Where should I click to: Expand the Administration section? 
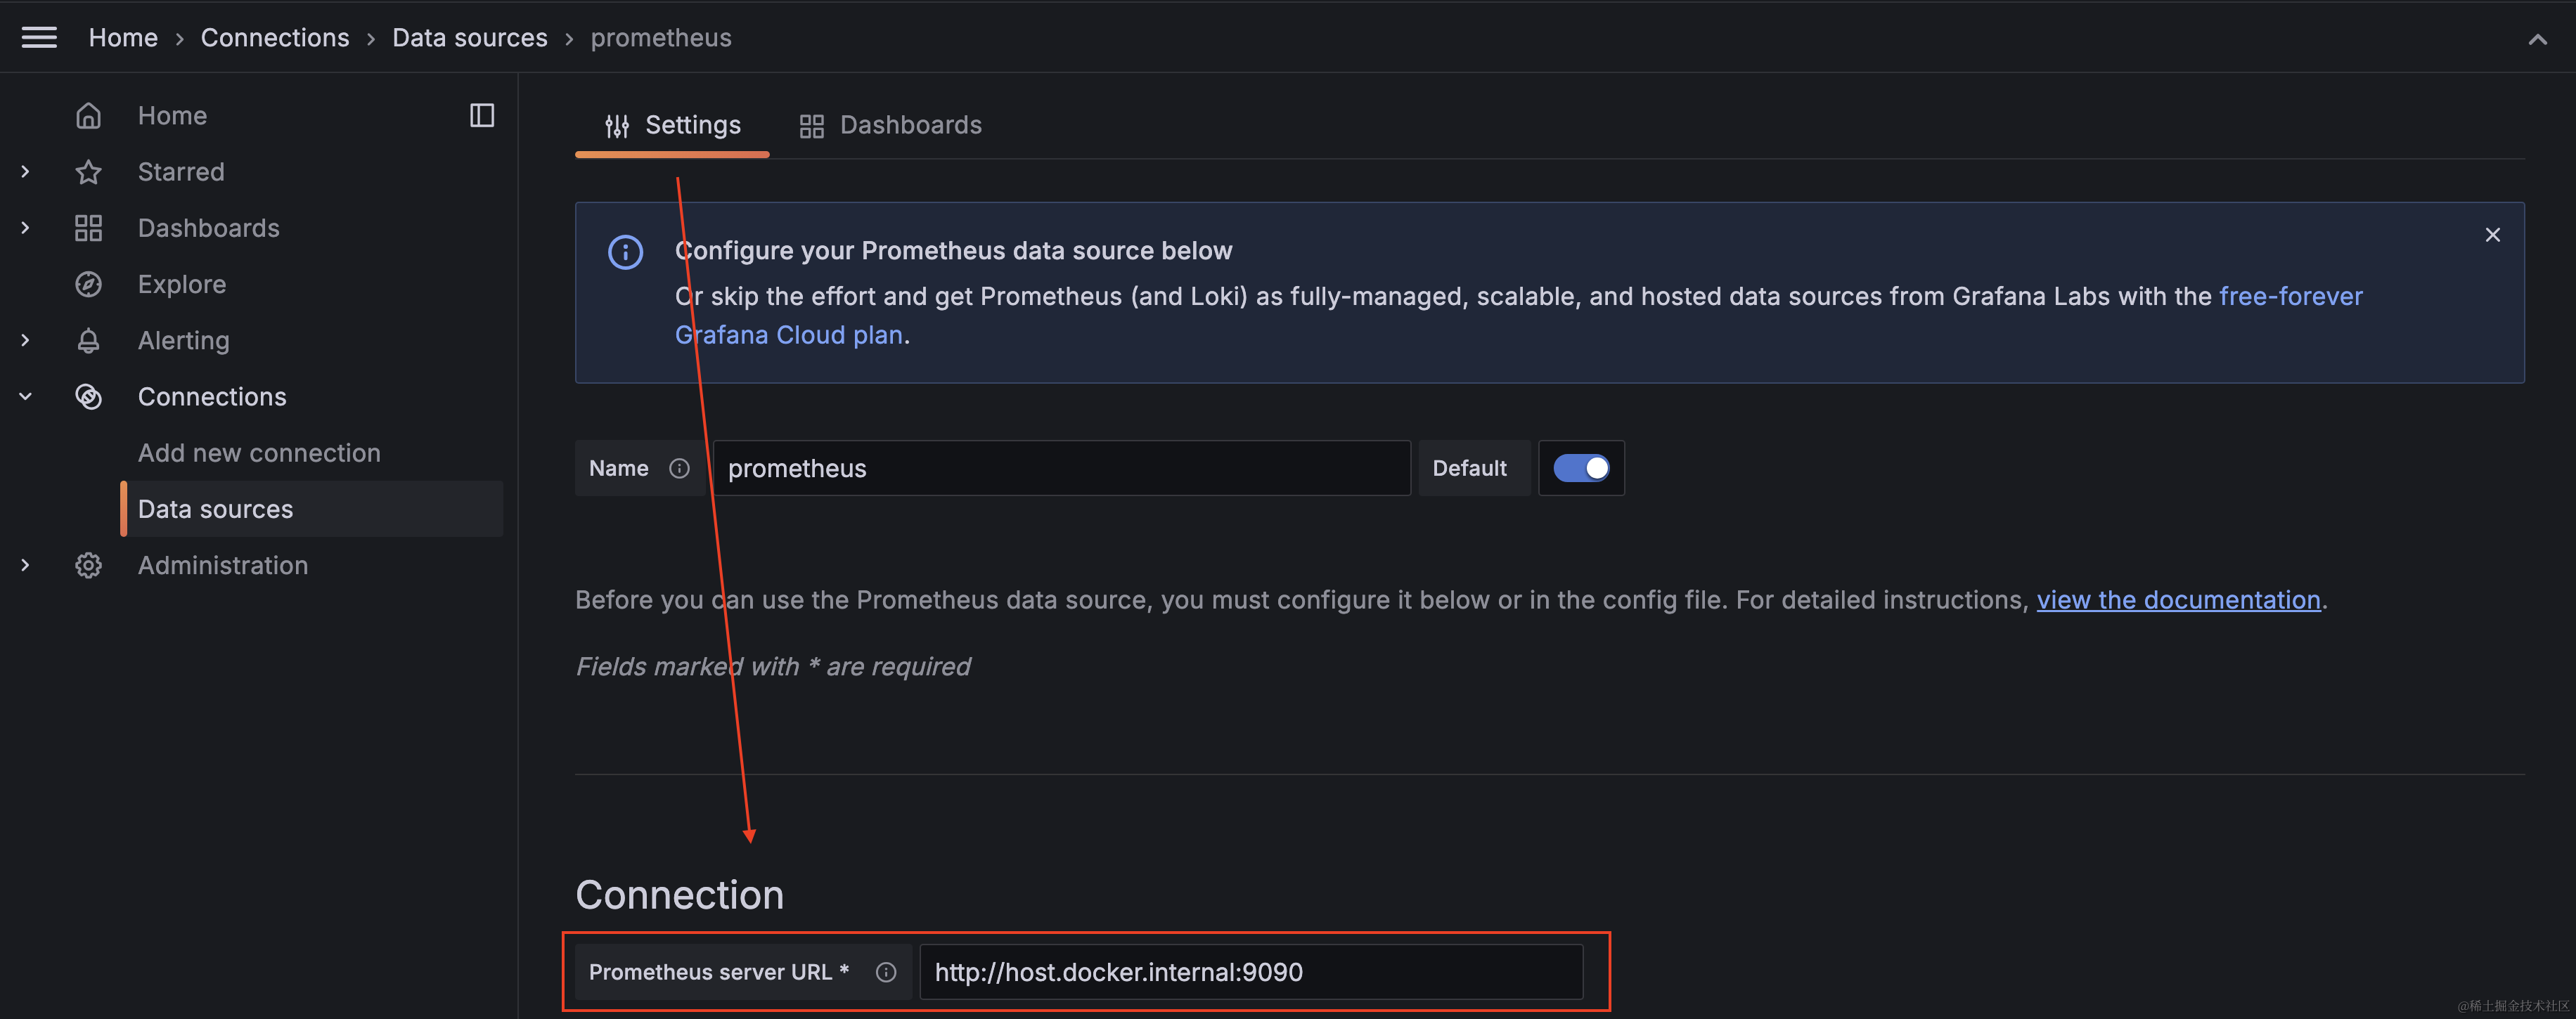[x=26, y=566]
